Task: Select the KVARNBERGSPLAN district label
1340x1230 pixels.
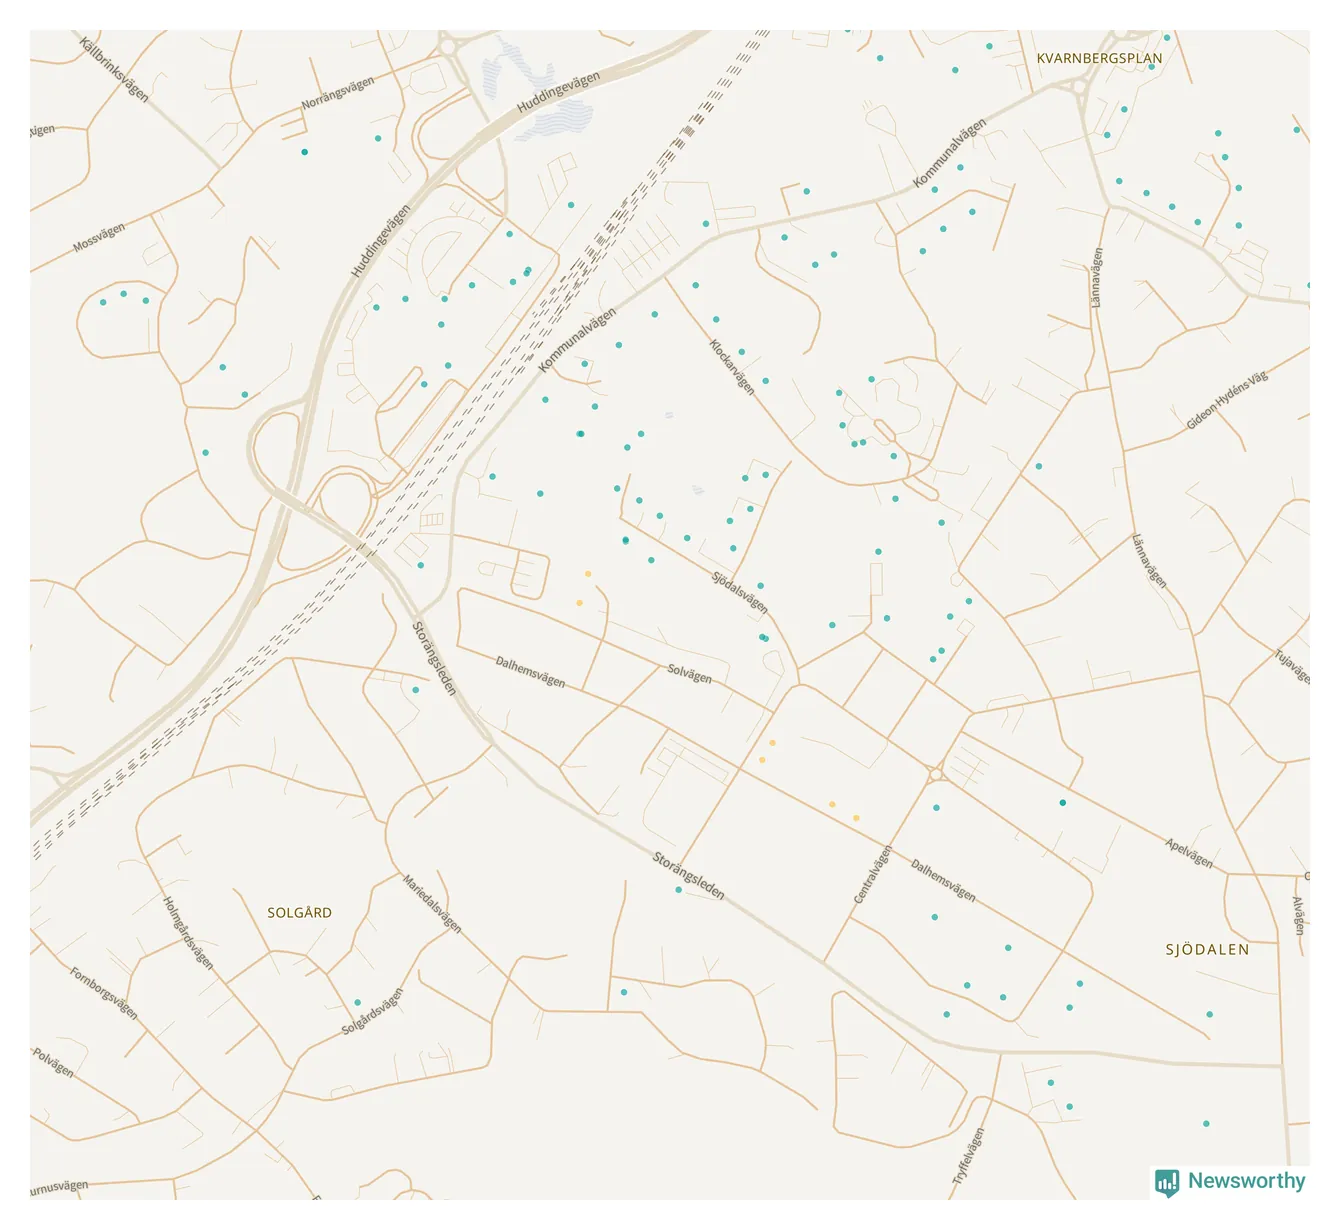Action: tap(1099, 59)
